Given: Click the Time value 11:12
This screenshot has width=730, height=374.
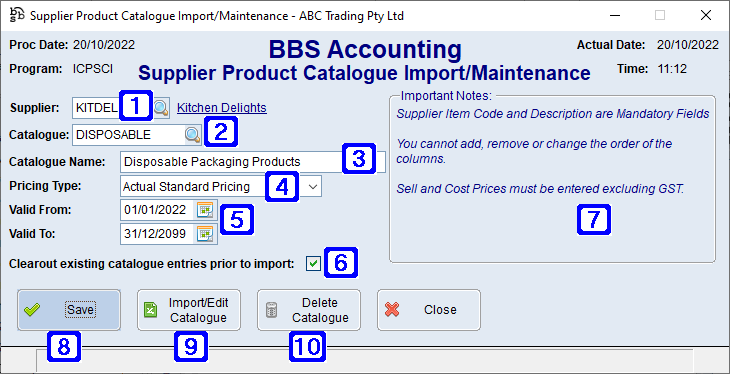Looking at the screenshot, I should tap(672, 69).
